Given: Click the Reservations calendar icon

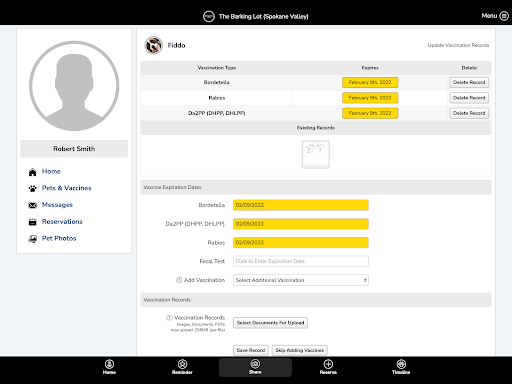Looking at the screenshot, I should [x=32, y=222].
